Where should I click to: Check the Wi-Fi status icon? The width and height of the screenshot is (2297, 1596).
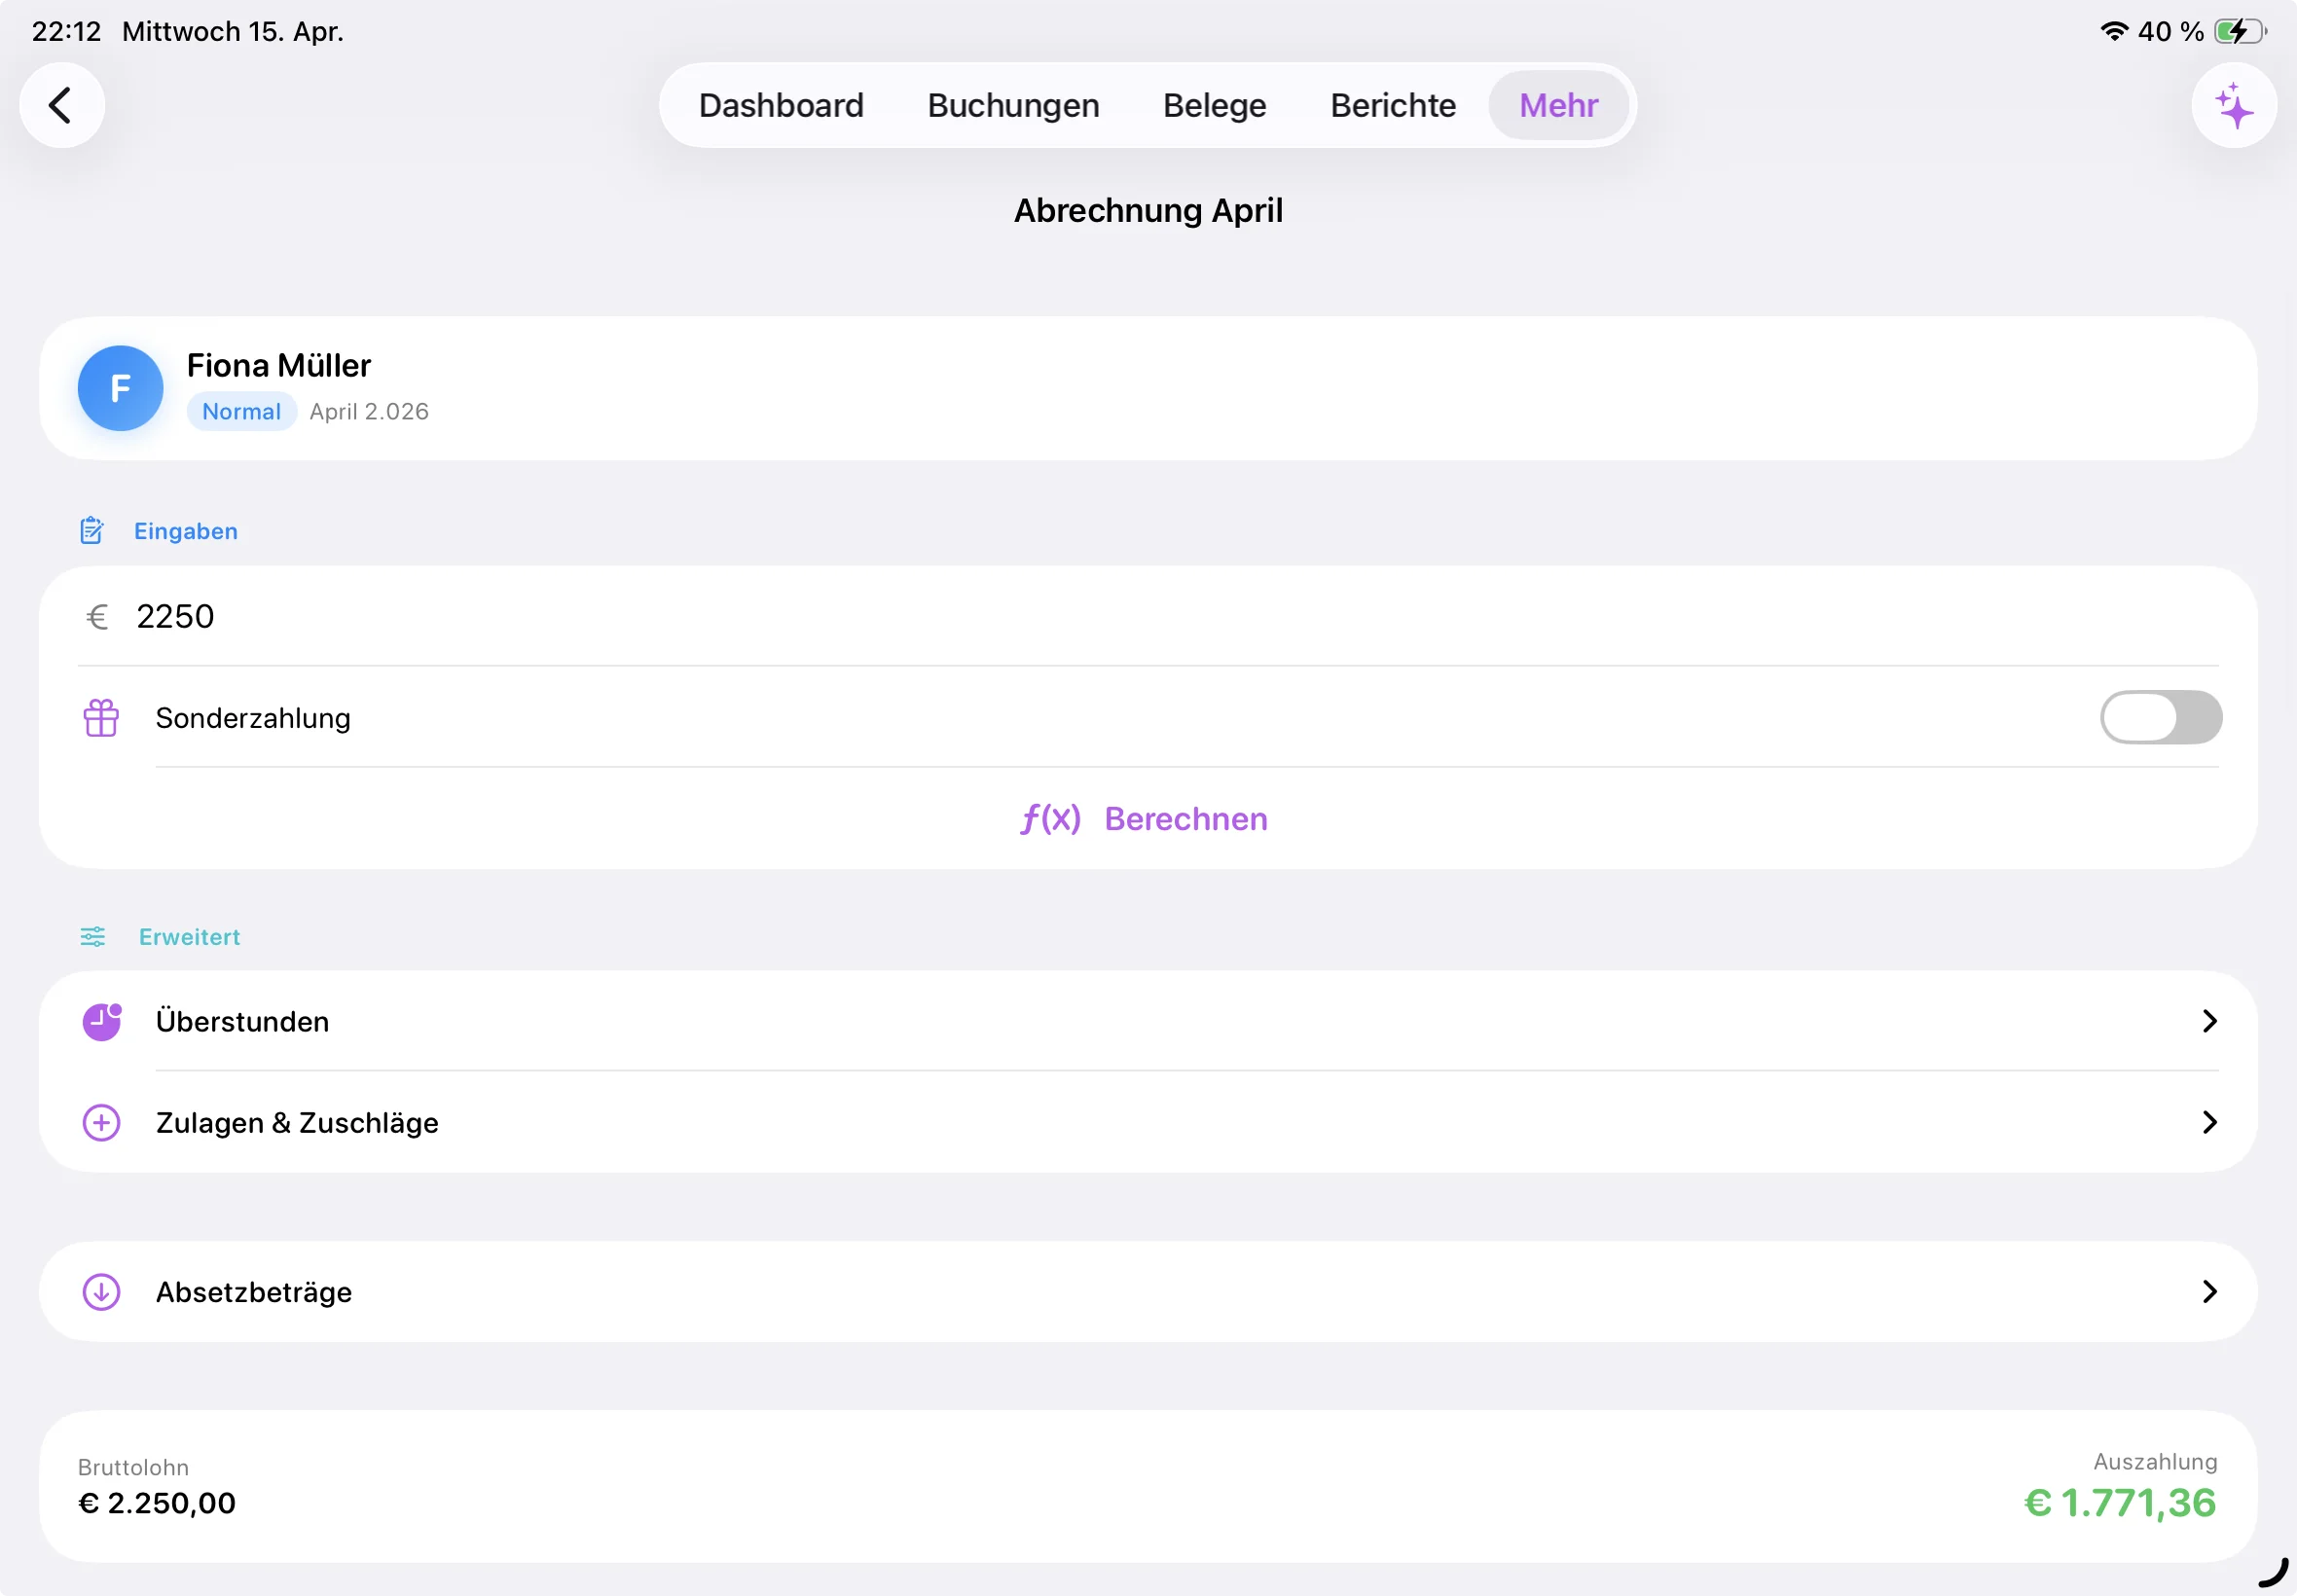2113,31
